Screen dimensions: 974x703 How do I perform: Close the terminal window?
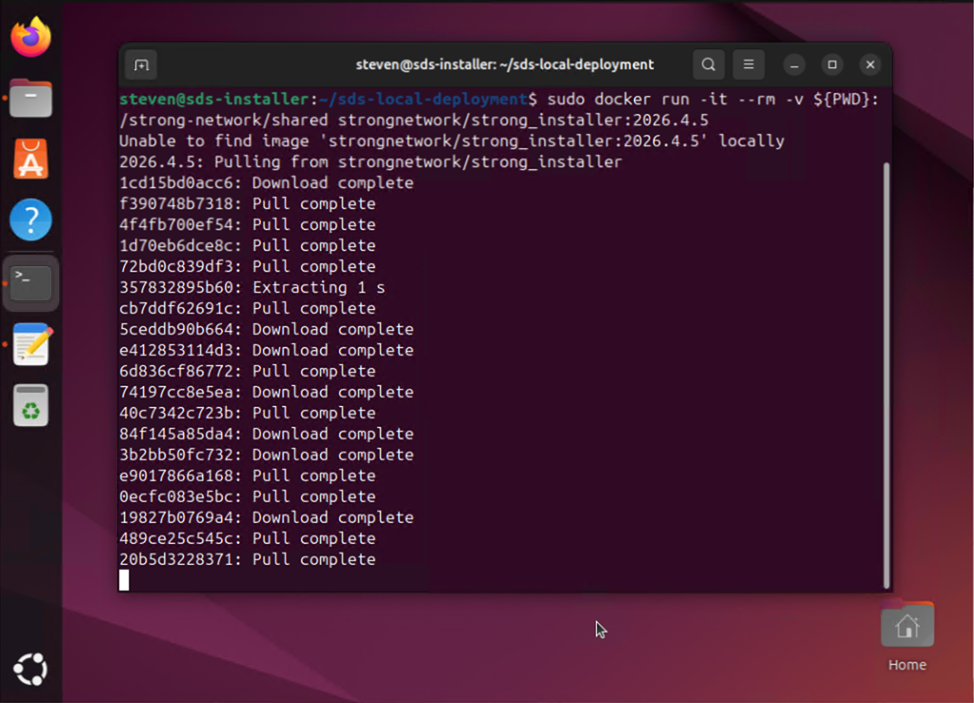point(870,65)
